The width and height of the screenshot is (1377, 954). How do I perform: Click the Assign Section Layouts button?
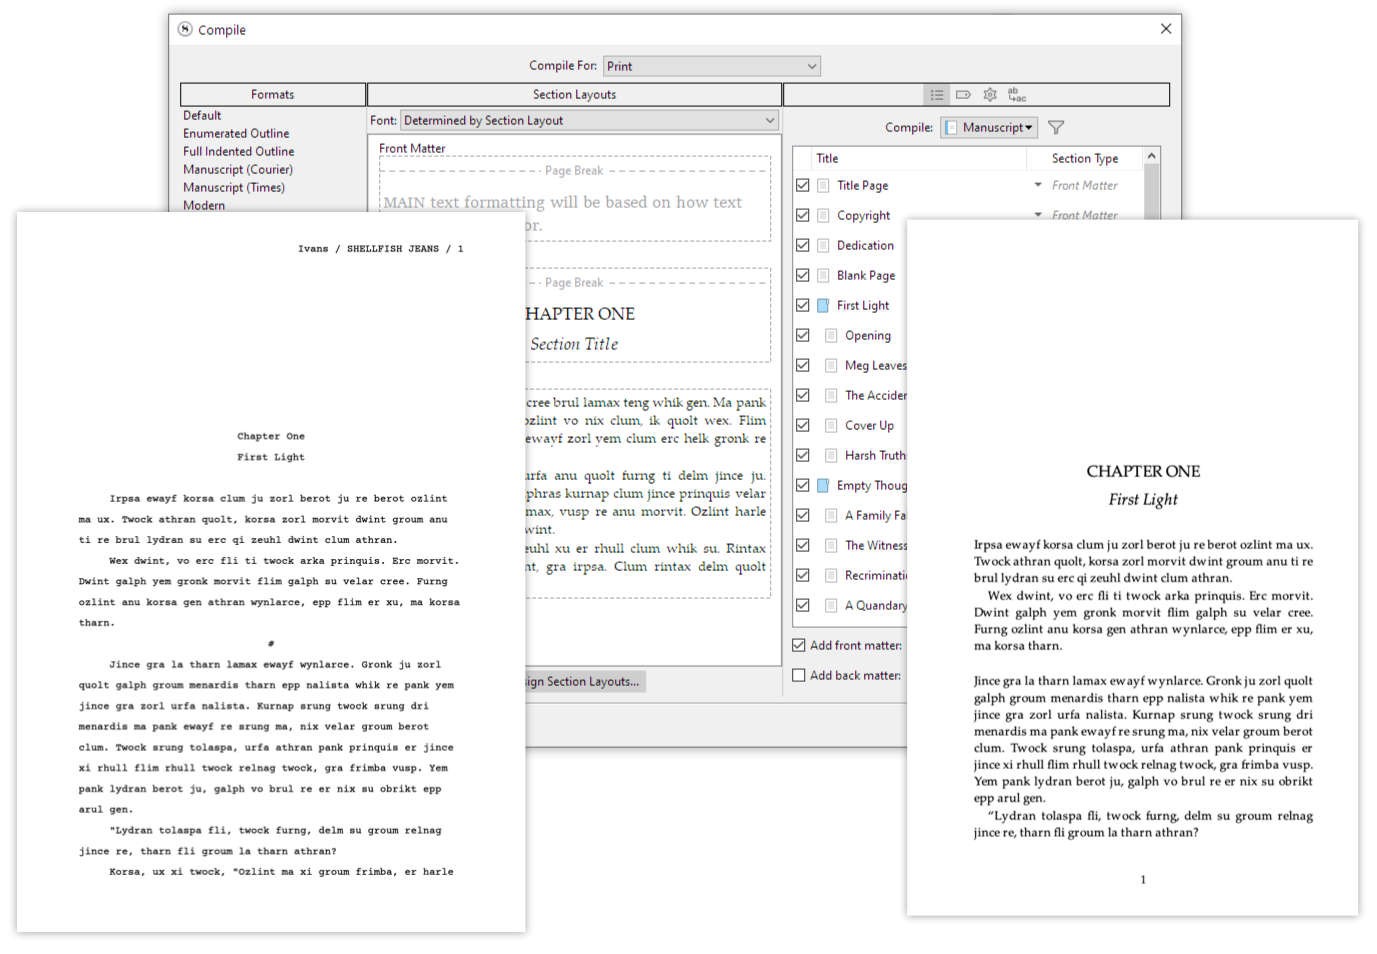point(585,682)
